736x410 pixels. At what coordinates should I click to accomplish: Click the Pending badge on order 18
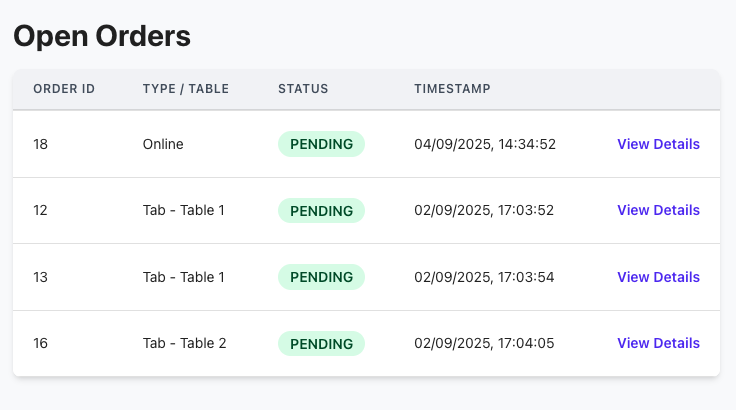tap(321, 144)
